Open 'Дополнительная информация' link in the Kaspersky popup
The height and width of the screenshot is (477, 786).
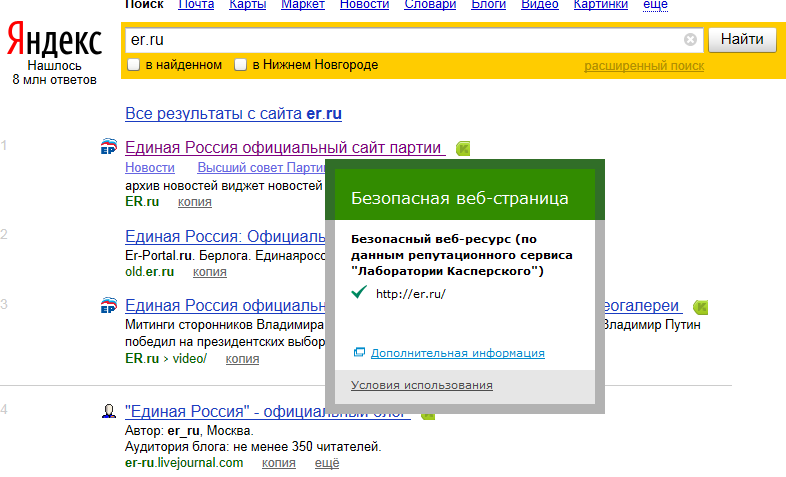(458, 353)
